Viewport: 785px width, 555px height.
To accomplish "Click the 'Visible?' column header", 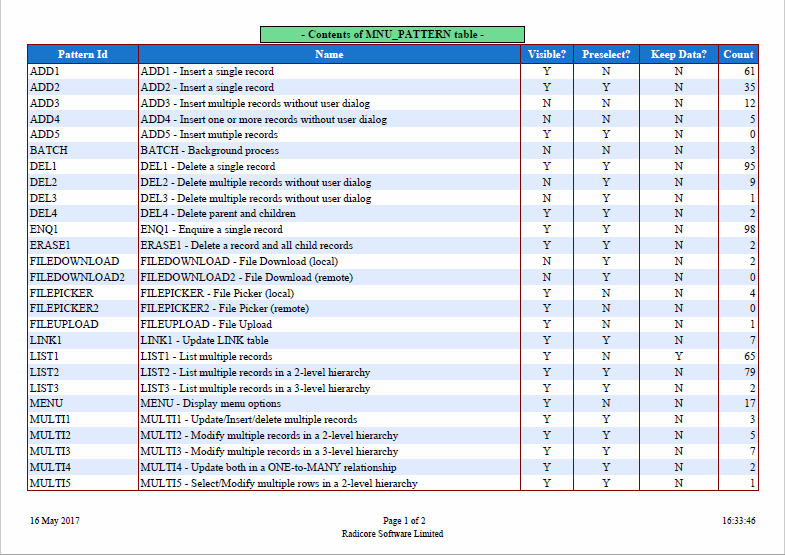I will 546,55.
